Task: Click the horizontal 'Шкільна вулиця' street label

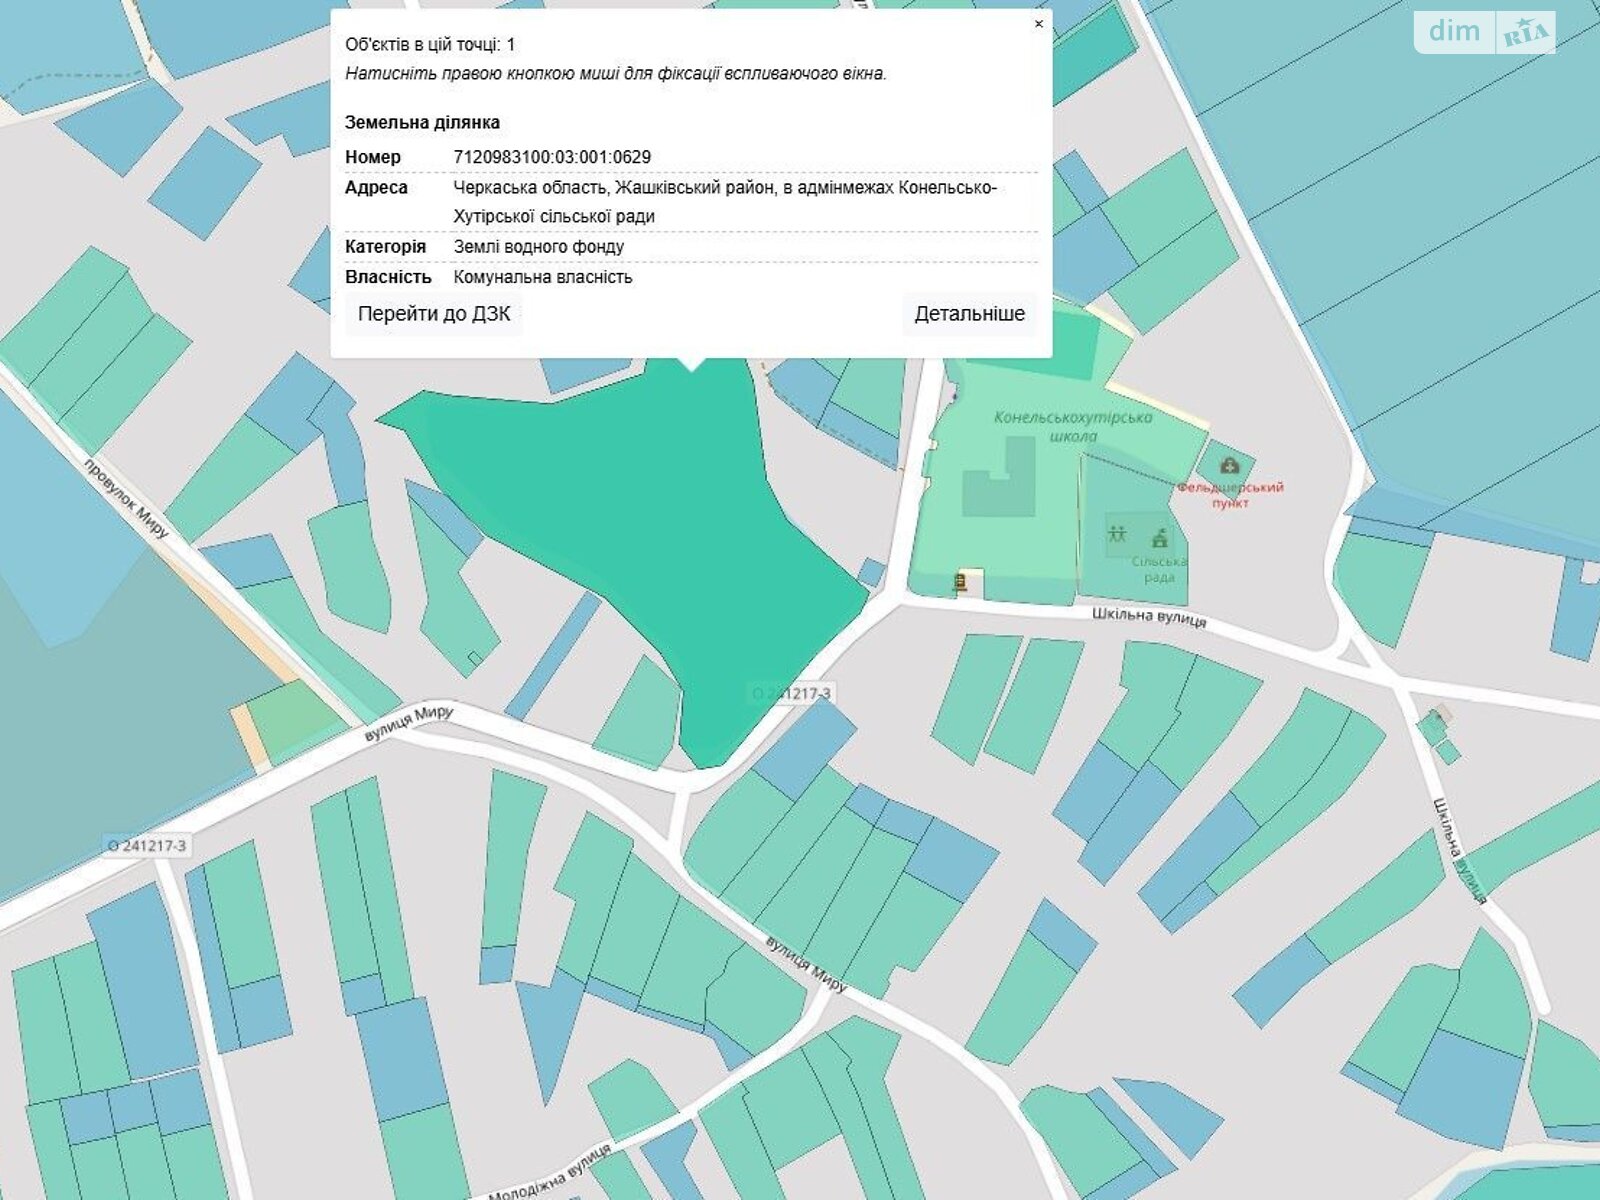Action: [x=1149, y=616]
